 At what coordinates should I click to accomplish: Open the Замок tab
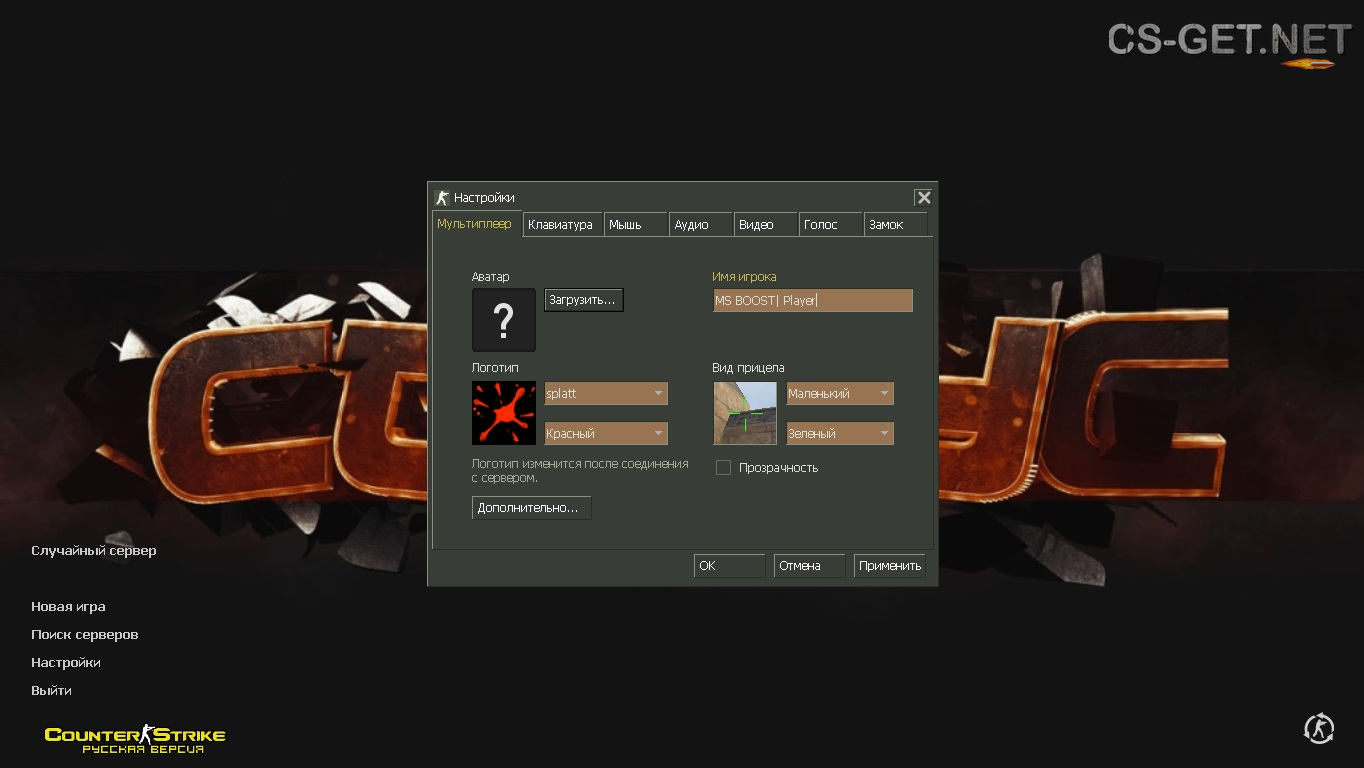pyautogui.click(x=896, y=224)
